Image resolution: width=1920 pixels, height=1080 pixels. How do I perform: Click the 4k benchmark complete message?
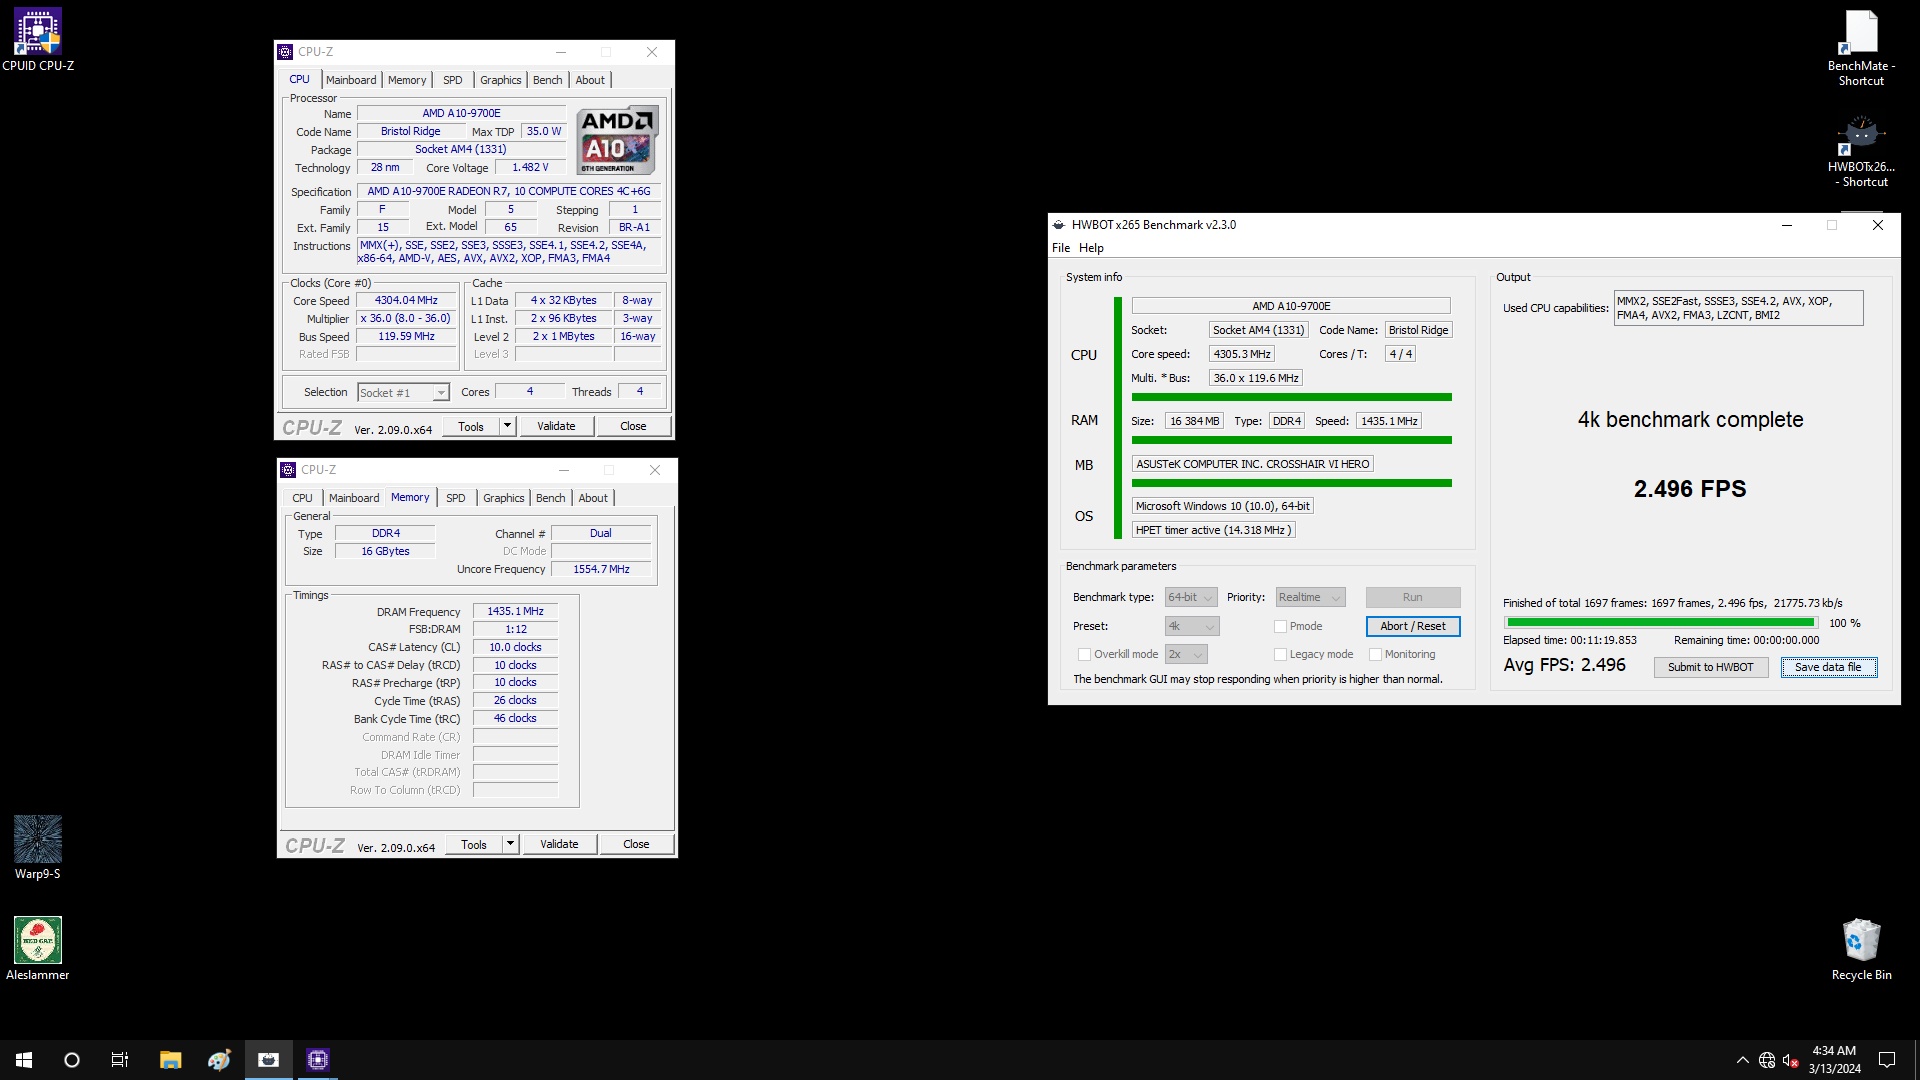[x=1690, y=420]
